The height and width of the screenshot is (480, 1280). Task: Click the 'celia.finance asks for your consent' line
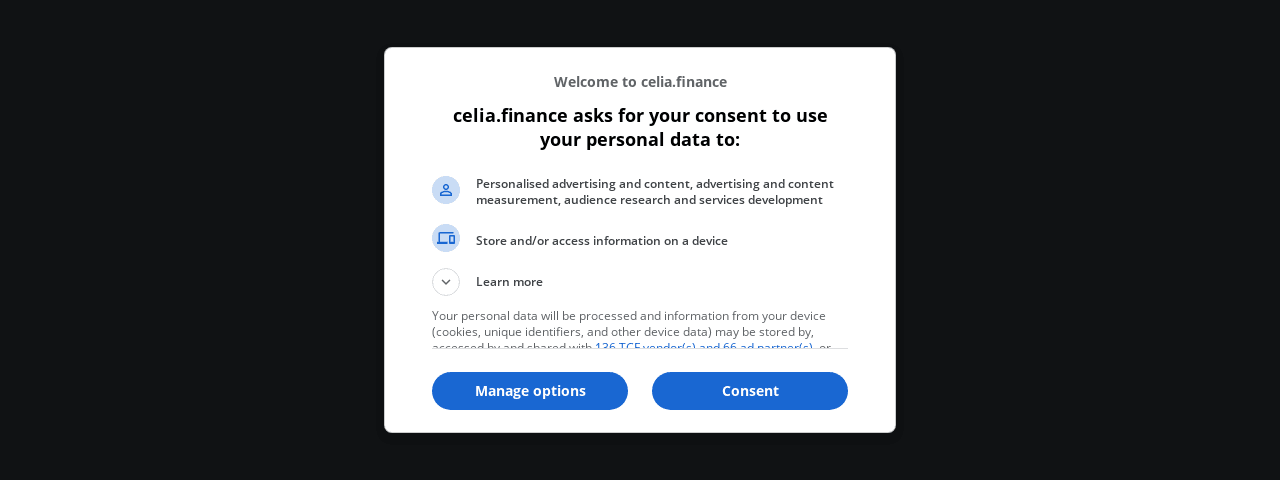[640, 115]
